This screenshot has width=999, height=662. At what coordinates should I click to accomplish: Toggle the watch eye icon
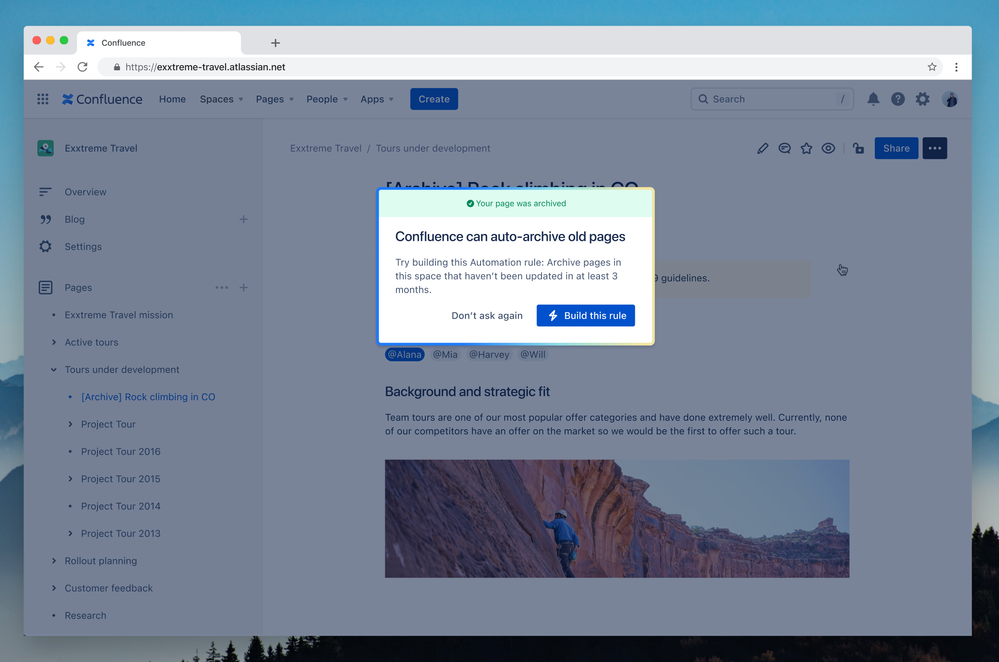[x=828, y=148]
